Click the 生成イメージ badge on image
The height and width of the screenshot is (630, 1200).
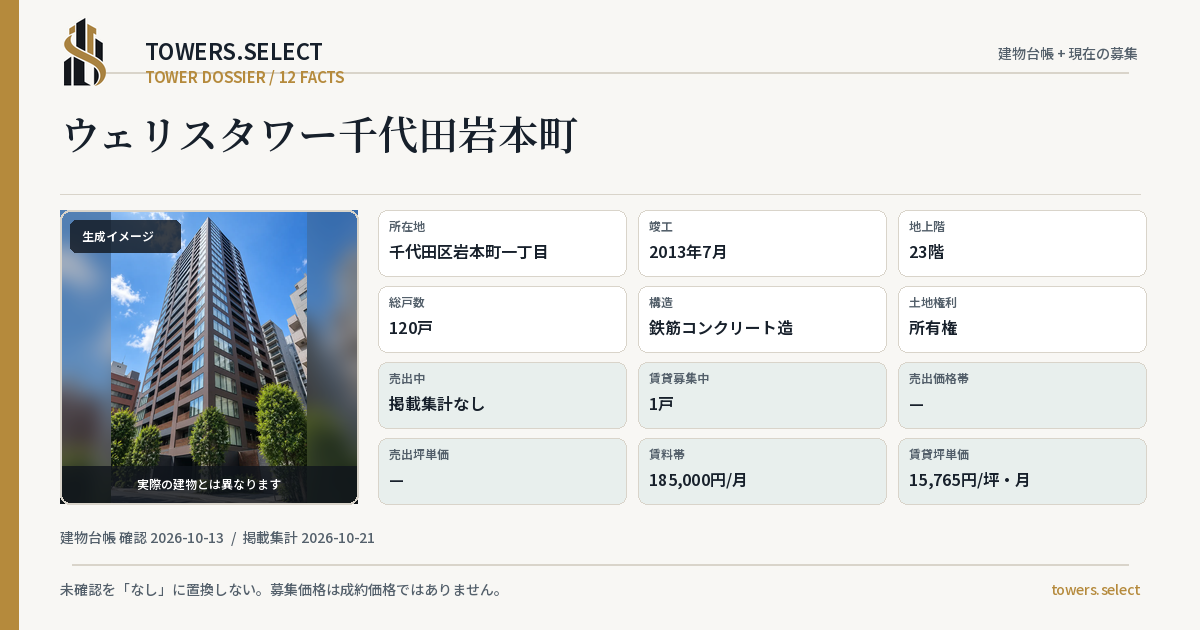coord(125,237)
